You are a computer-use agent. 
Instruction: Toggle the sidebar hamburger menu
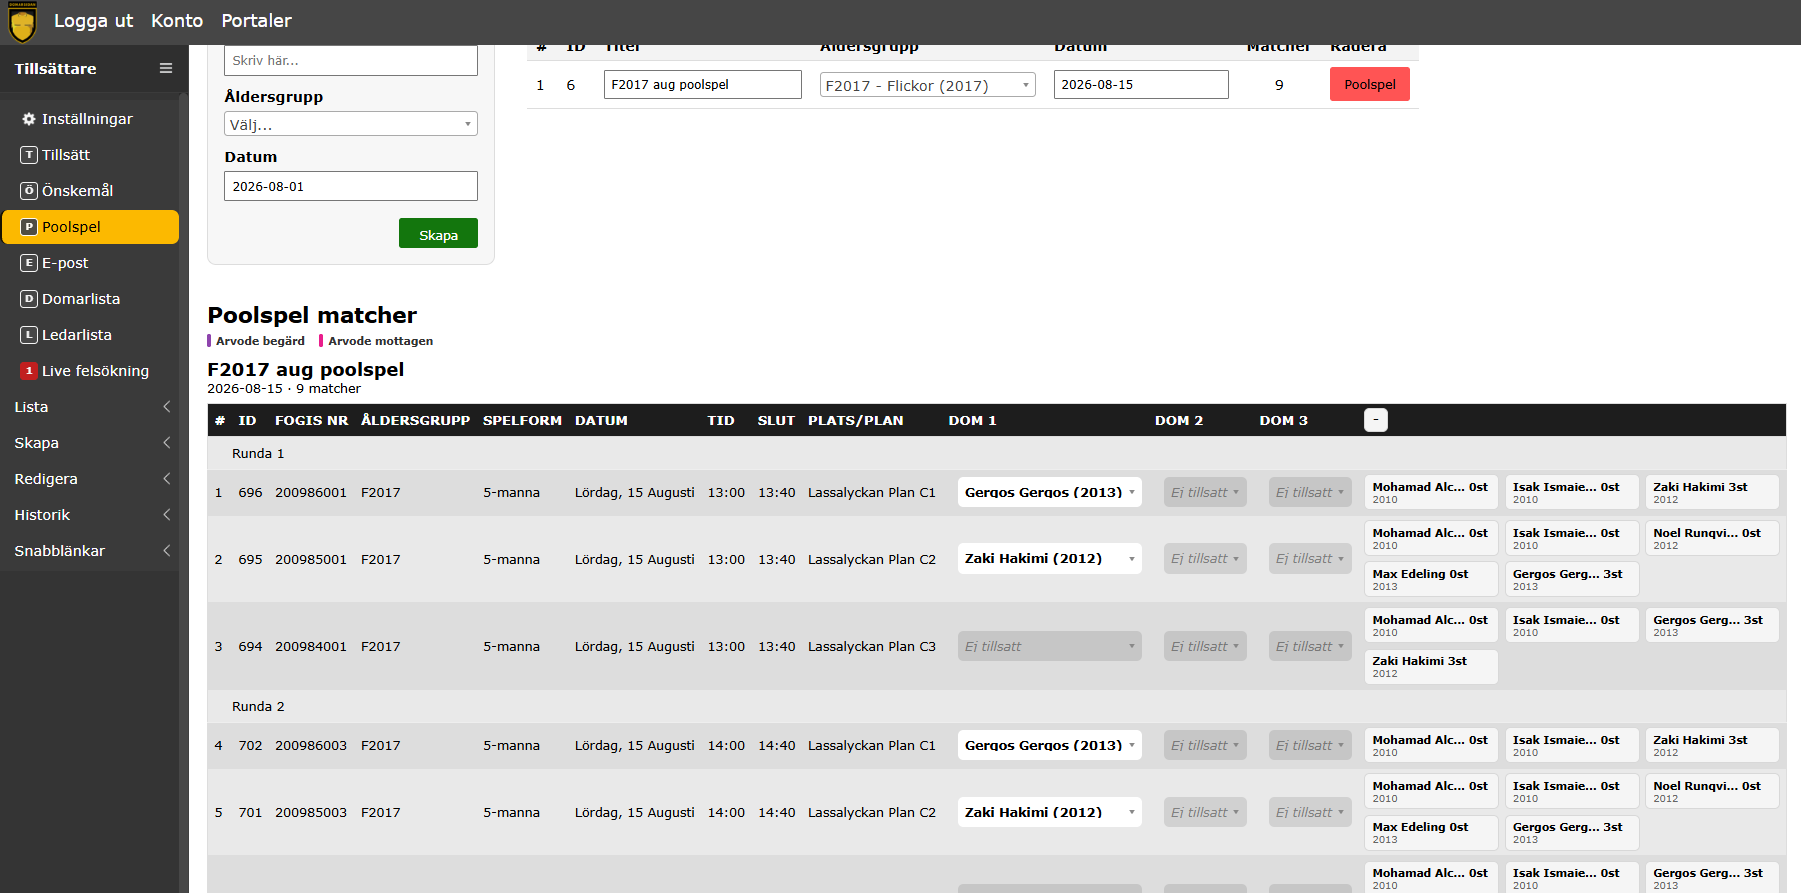166,68
